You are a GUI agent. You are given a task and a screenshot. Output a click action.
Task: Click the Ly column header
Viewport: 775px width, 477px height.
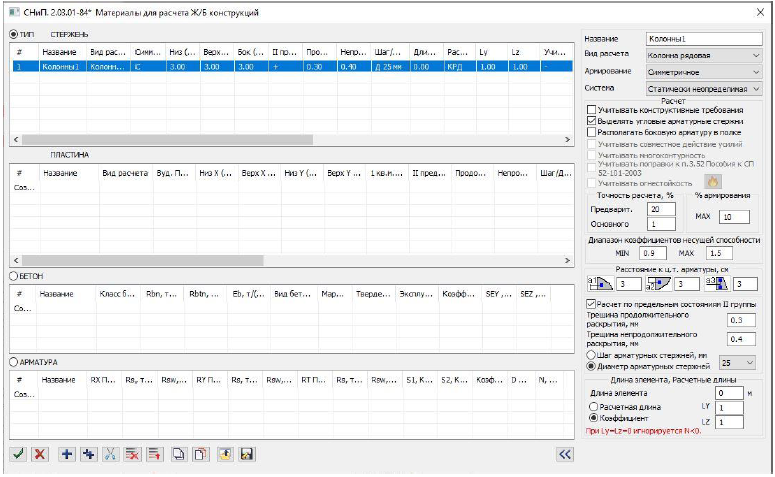click(x=491, y=52)
